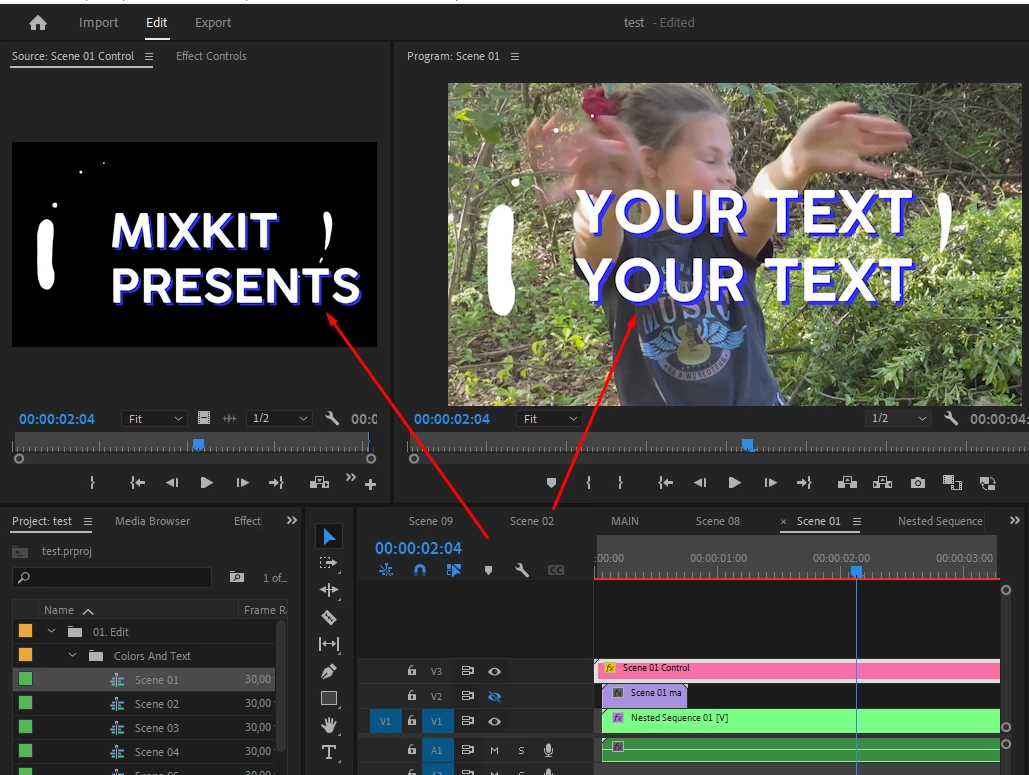
Task: Select the Selection tool arrow
Action: click(329, 536)
